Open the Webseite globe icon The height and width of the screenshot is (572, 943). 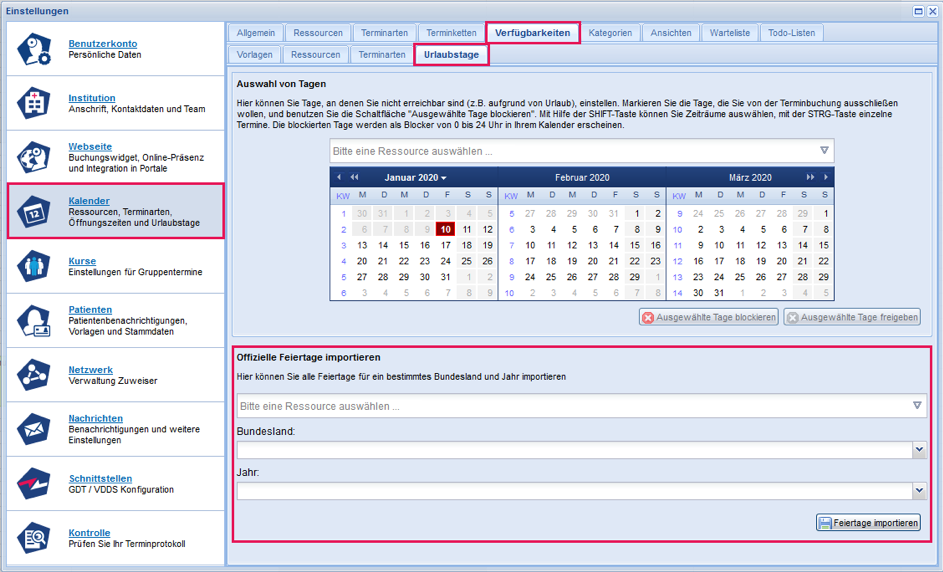(x=35, y=158)
